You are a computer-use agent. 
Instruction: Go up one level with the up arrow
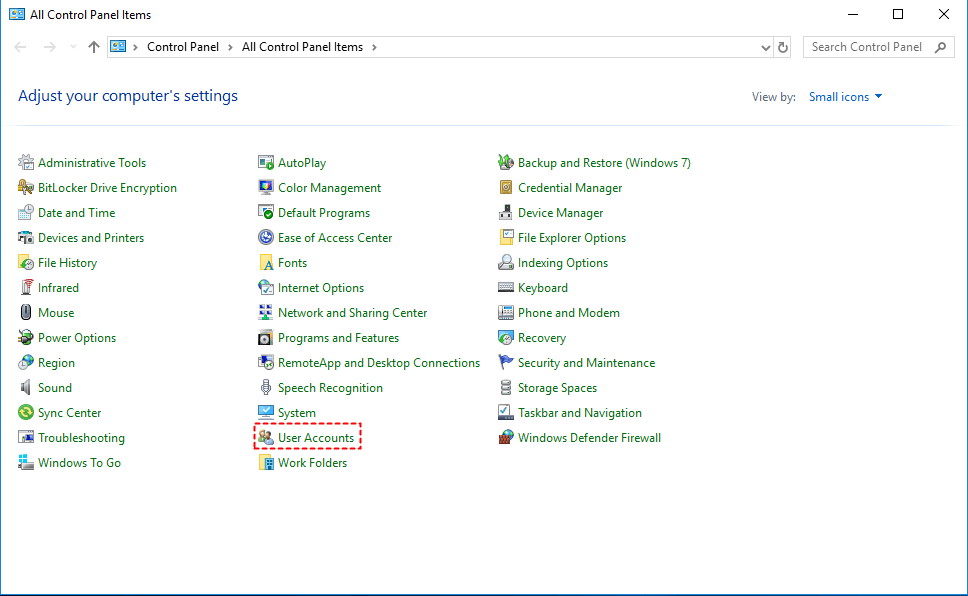(x=94, y=47)
